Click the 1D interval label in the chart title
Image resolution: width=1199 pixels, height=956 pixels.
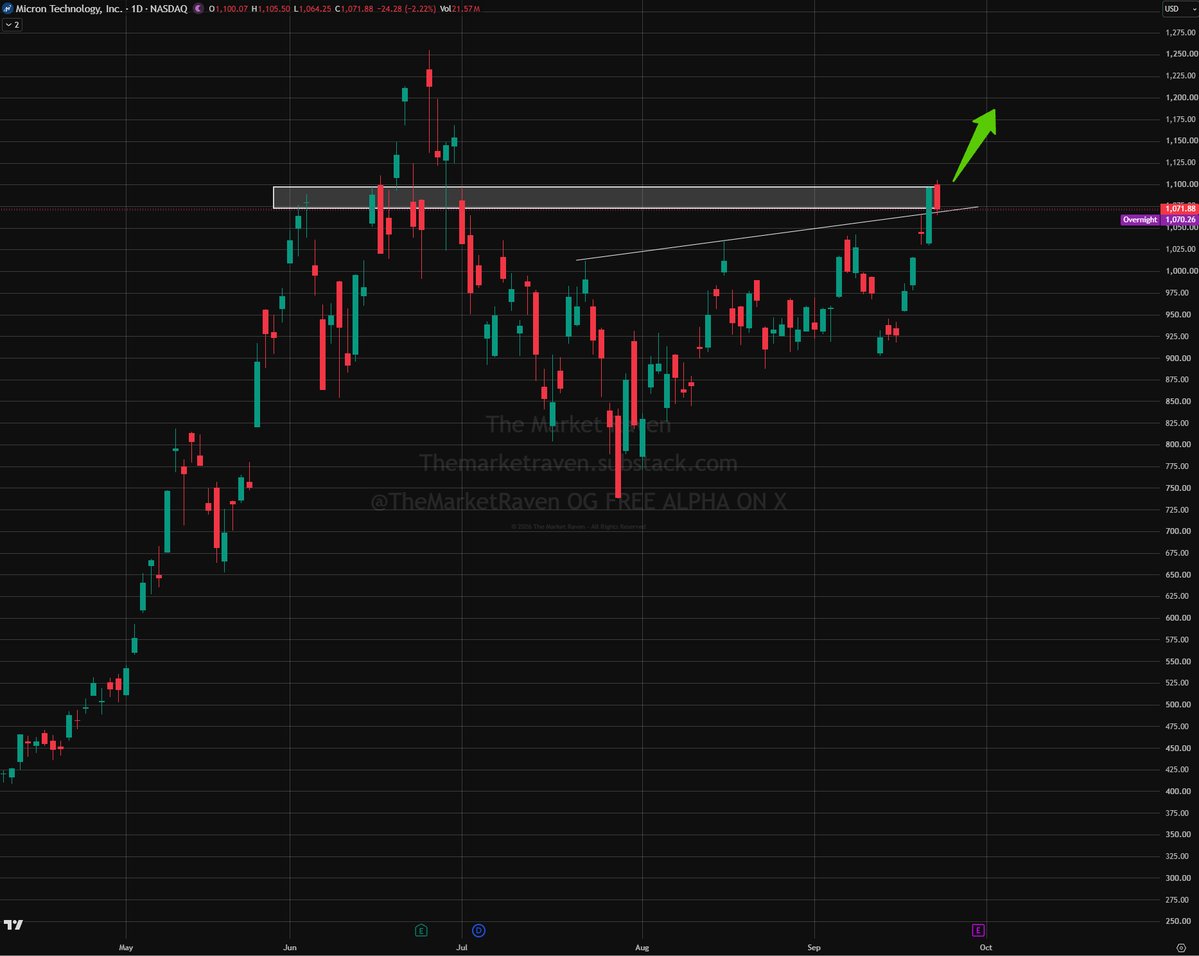tap(137, 8)
